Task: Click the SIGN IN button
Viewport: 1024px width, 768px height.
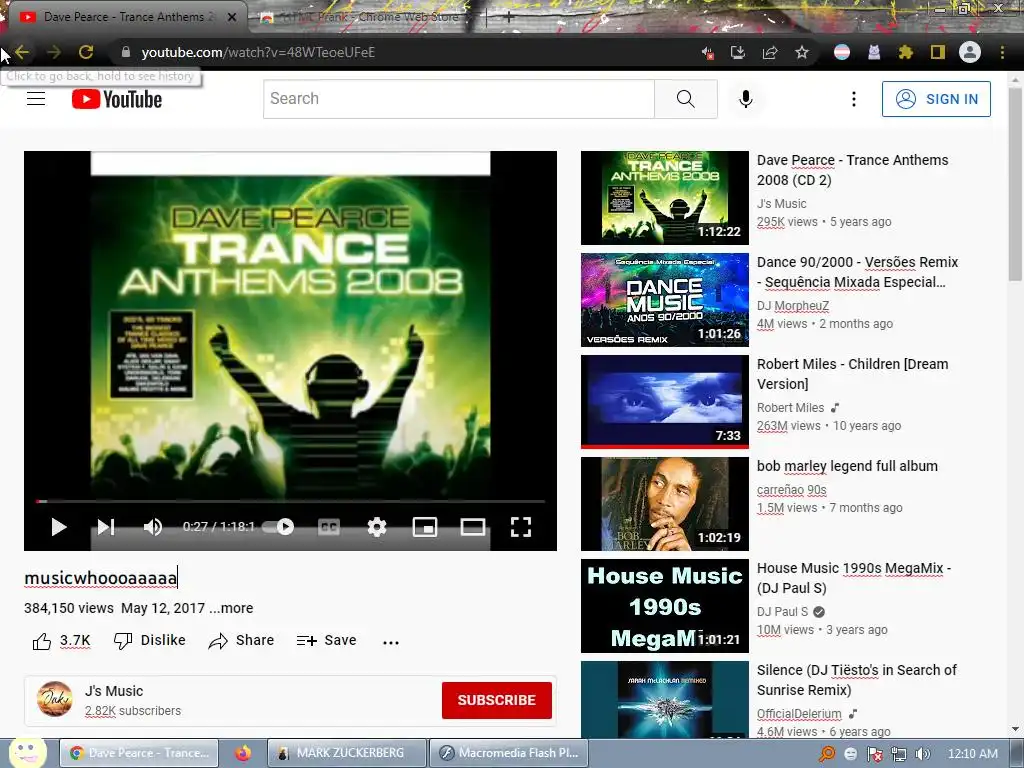Action: point(936,99)
